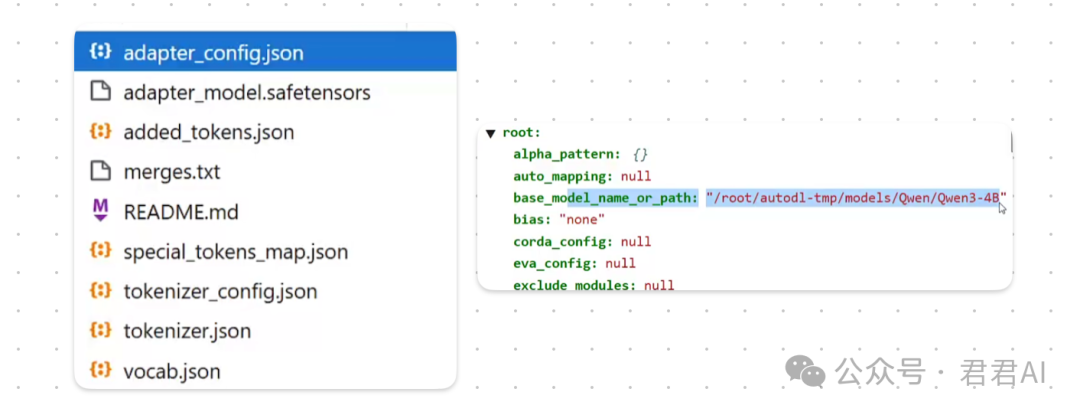The width and height of the screenshot is (1080, 415).
Task: Open the README.md file name
Action: coord(180,211)
